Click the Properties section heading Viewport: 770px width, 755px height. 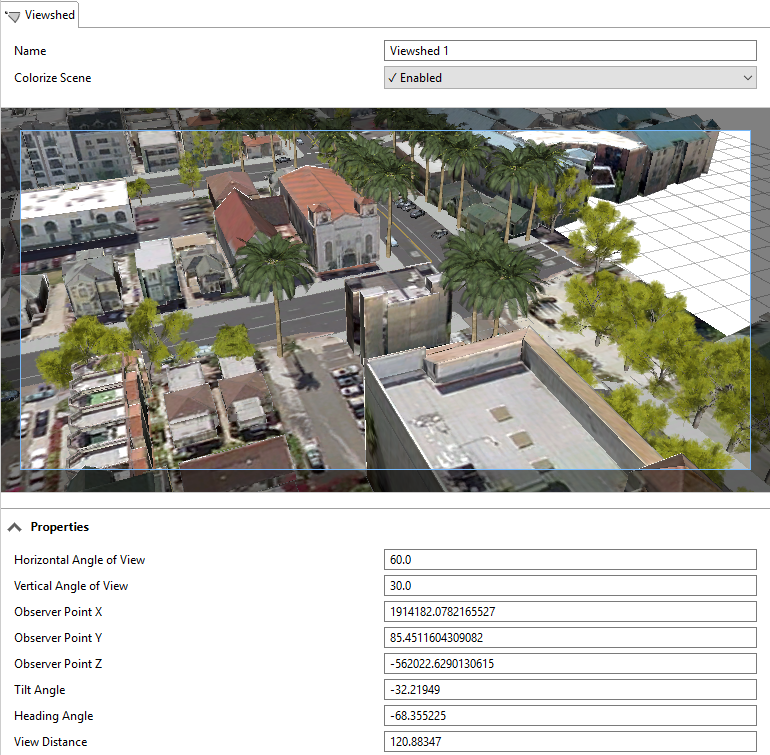pos(59,527)
